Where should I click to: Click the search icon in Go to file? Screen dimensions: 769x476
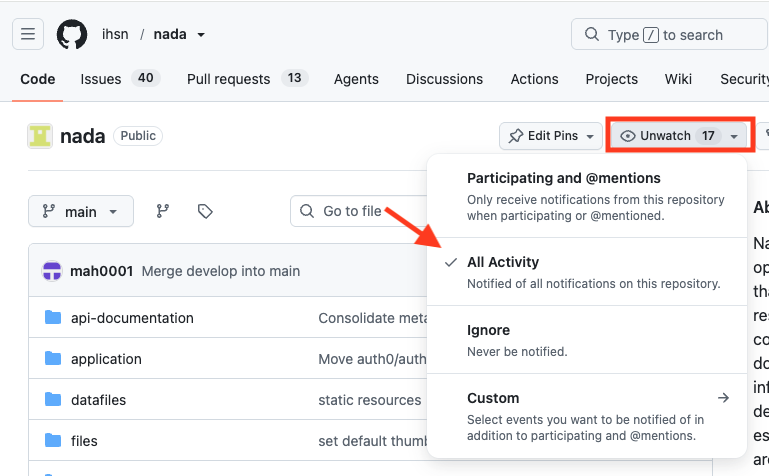[307, 211]
